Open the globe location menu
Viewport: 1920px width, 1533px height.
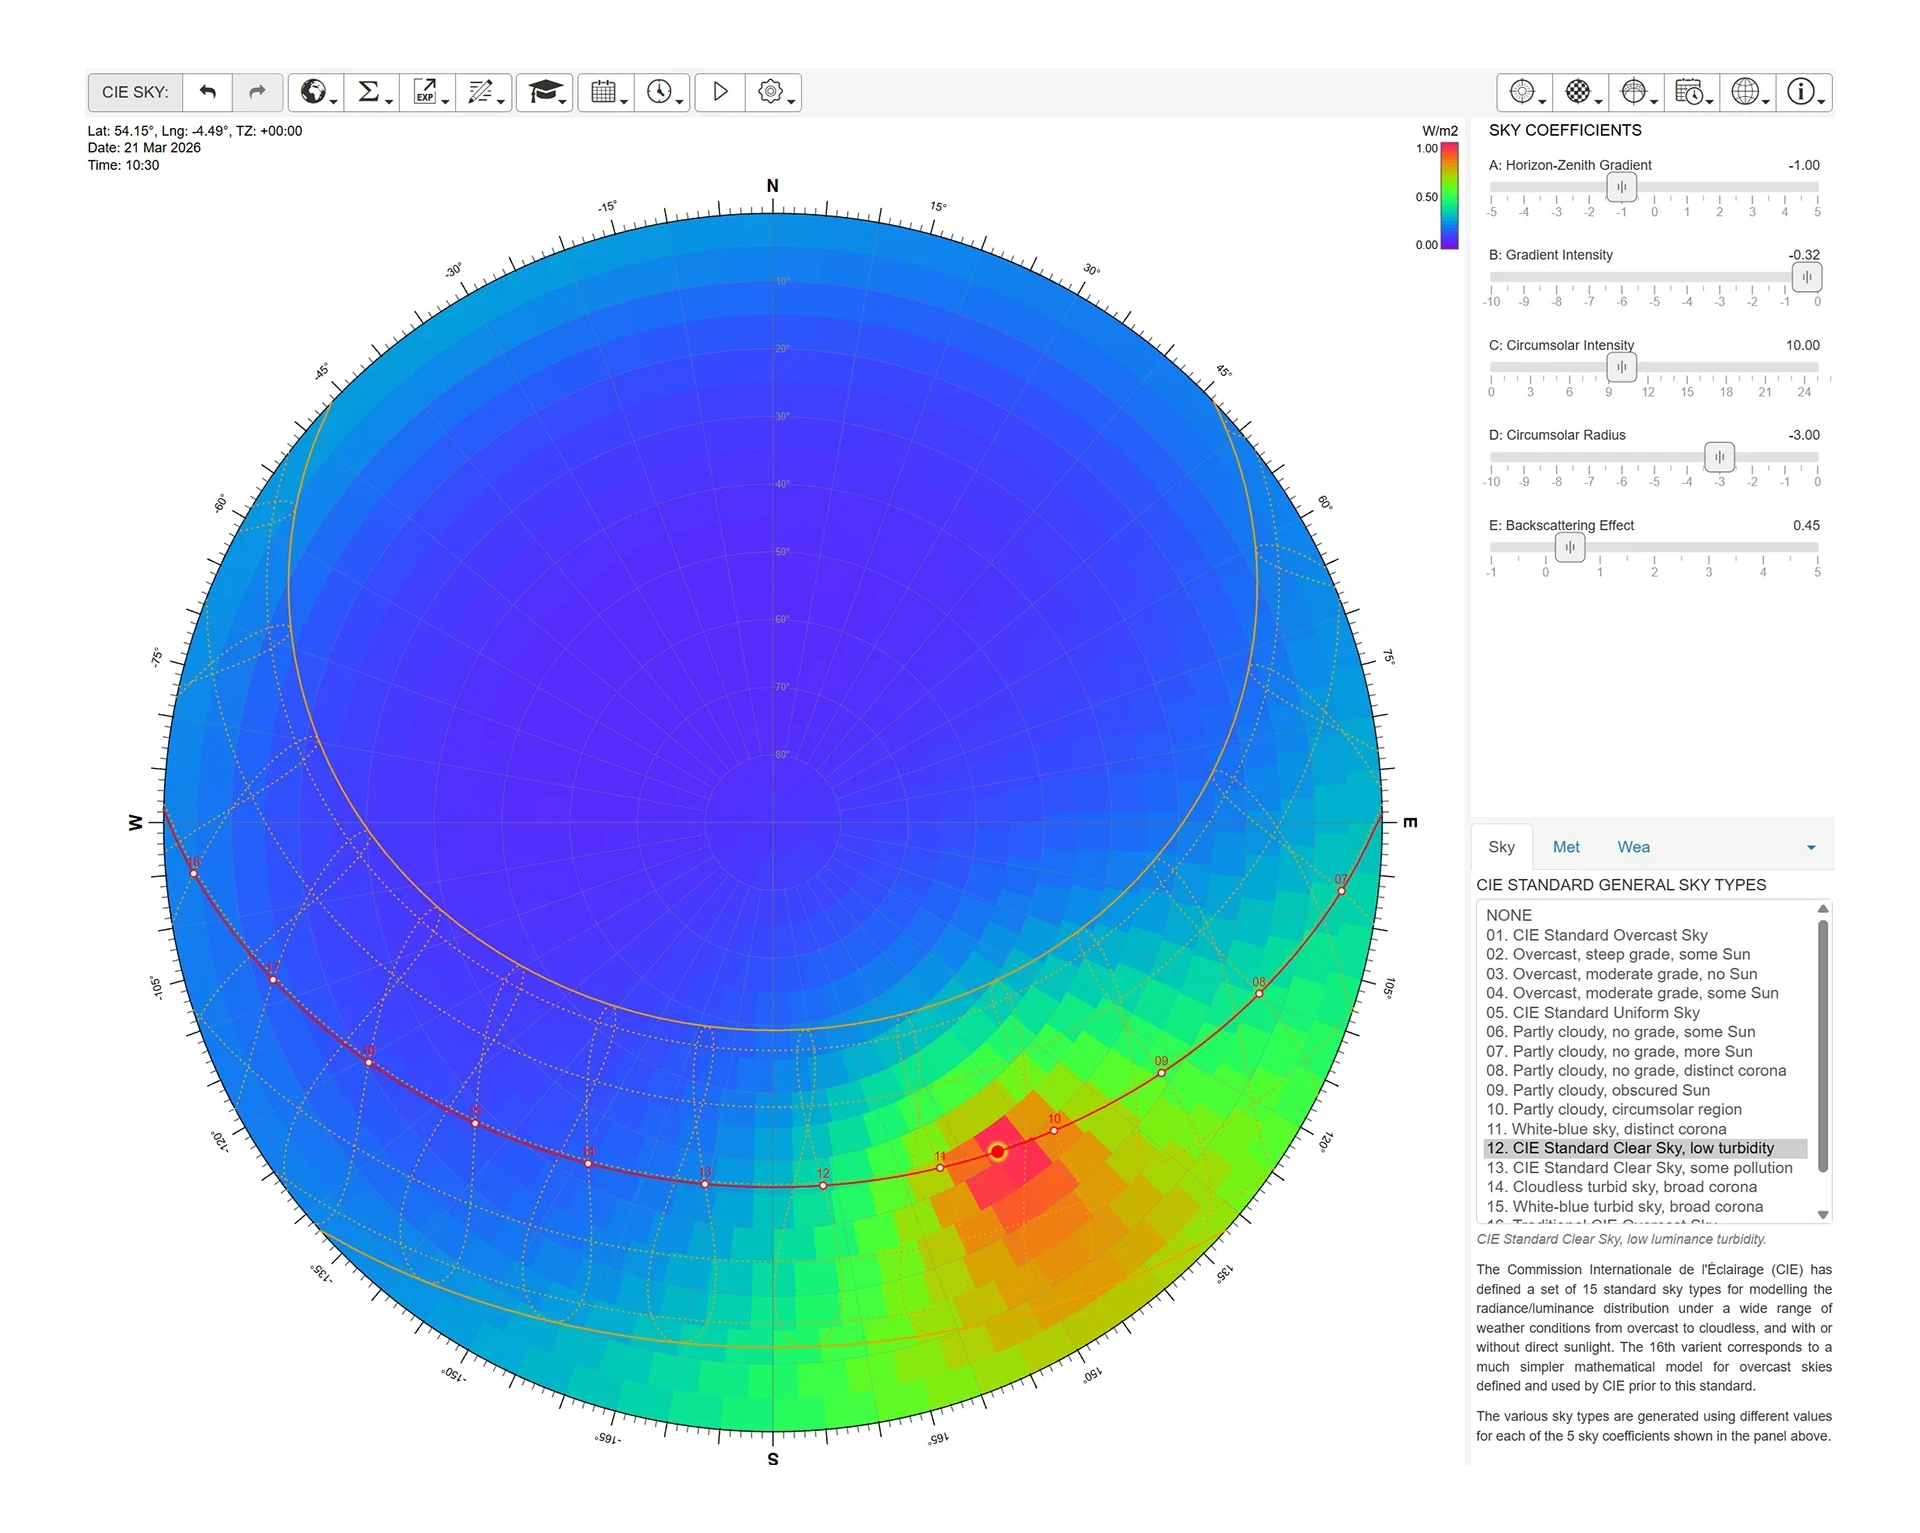coord(317,92)
